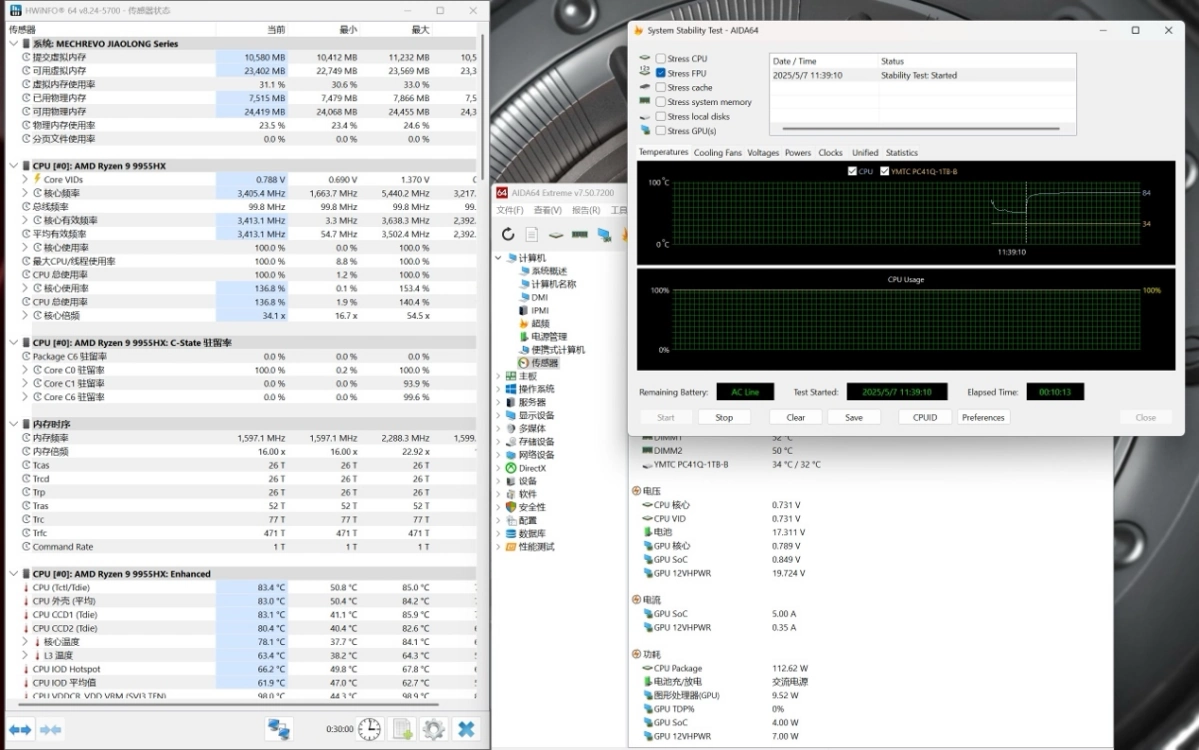1199x750 pixels.
Task: Enable the Stress CPU checkbox
Action: [x=661, y=59]
